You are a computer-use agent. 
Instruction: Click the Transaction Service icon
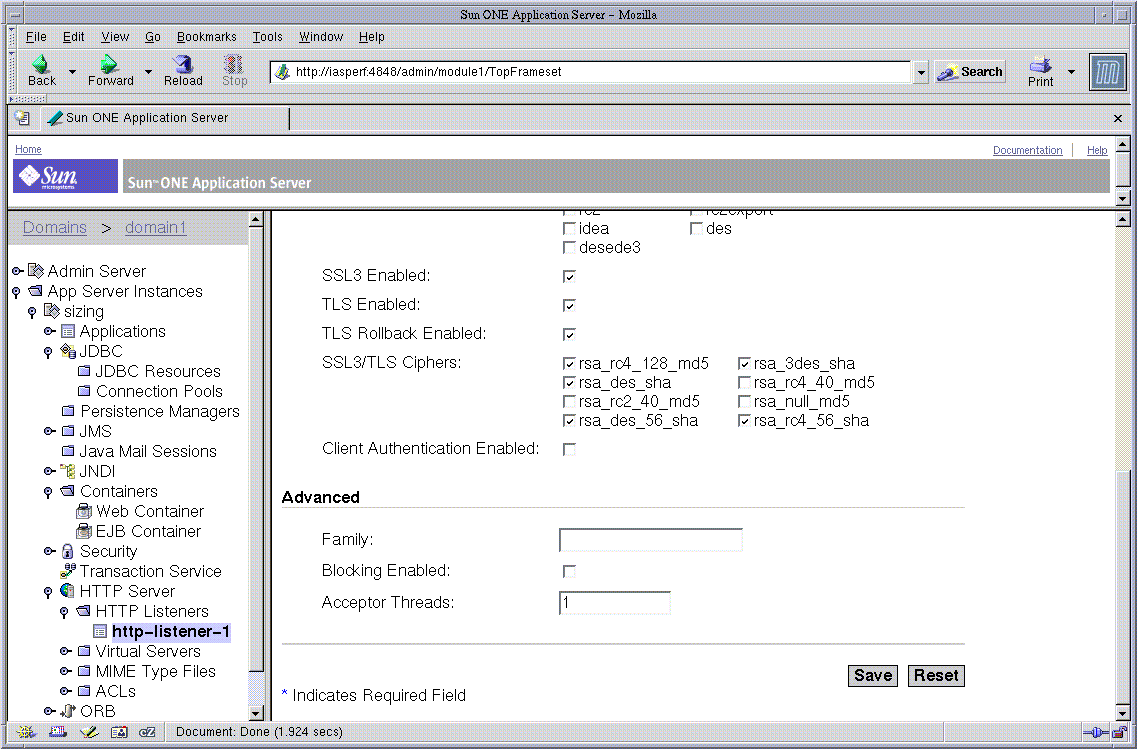(67, 571)
